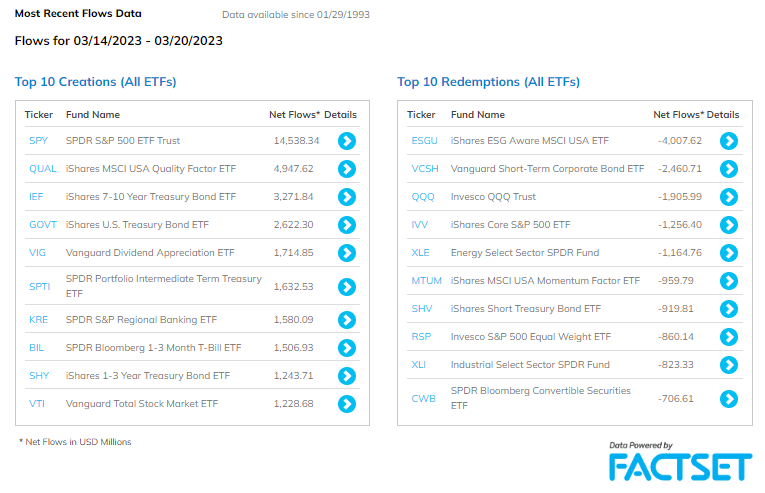Image resolution: width=765 pixels, height=493 pixels.
Task: Click the Top 10 Redemptions heading
Action: click(488, 82)
